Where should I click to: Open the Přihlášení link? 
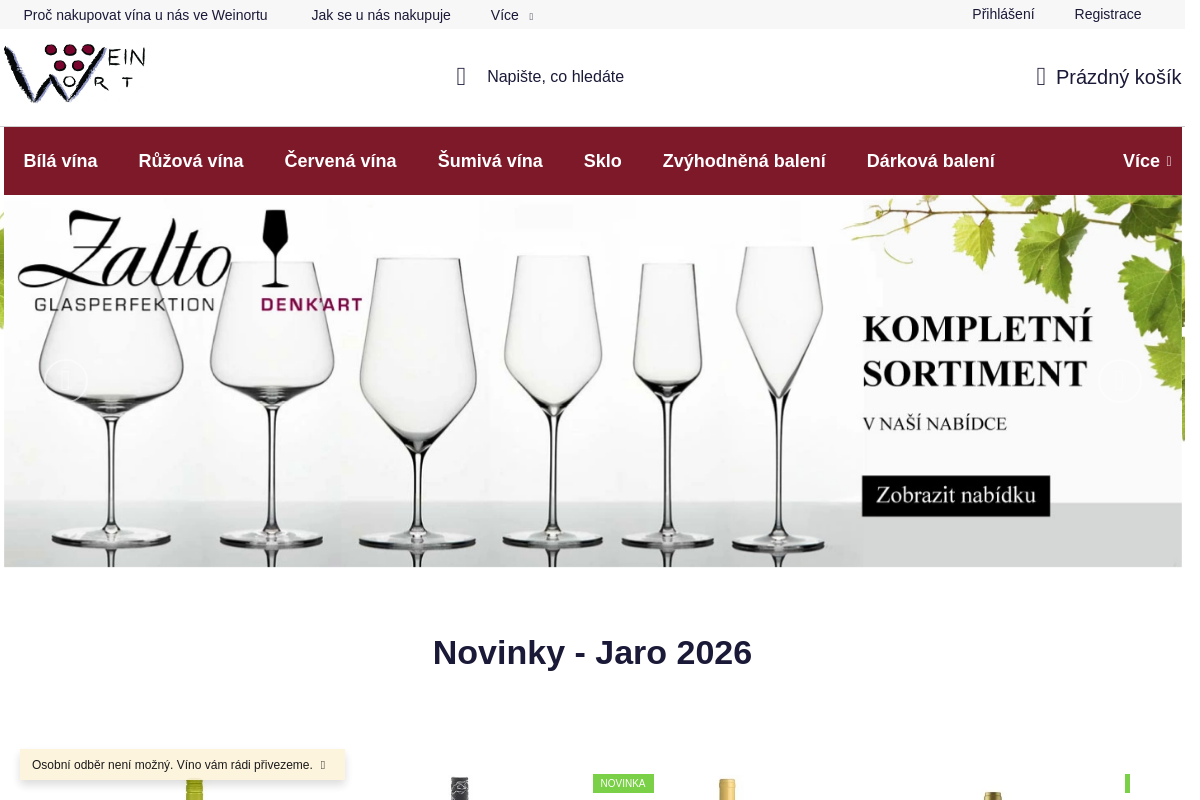1002,14
